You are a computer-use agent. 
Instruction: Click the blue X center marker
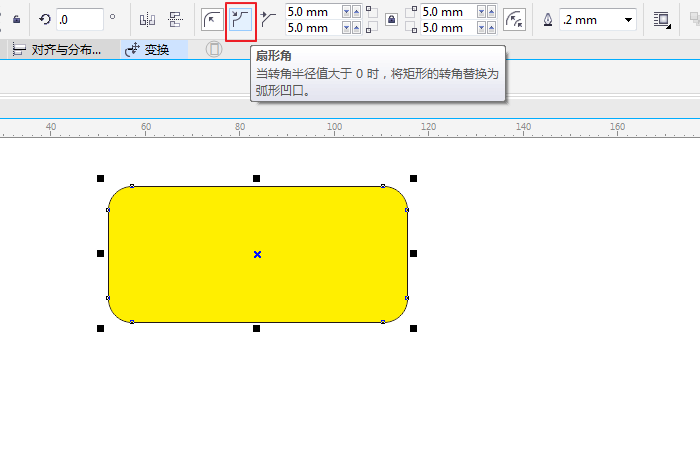pyautogui.click(x=257, y=254)
